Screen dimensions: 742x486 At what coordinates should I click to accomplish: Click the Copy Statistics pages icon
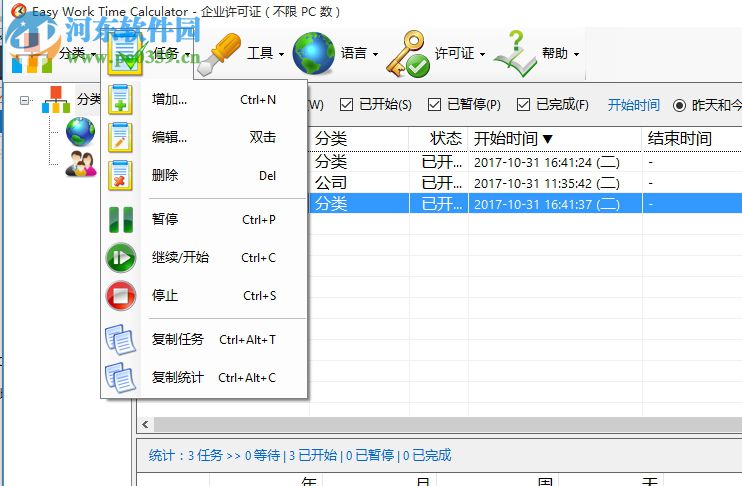(121, 378)
